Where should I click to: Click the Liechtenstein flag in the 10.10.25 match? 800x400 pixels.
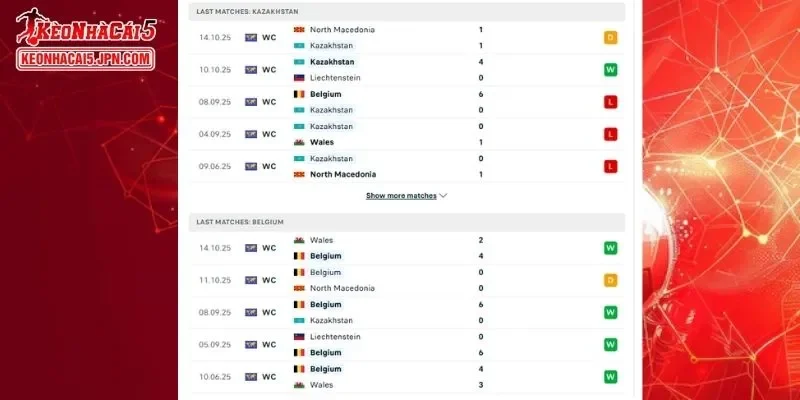pyautogui.click(x=298, y=78)
